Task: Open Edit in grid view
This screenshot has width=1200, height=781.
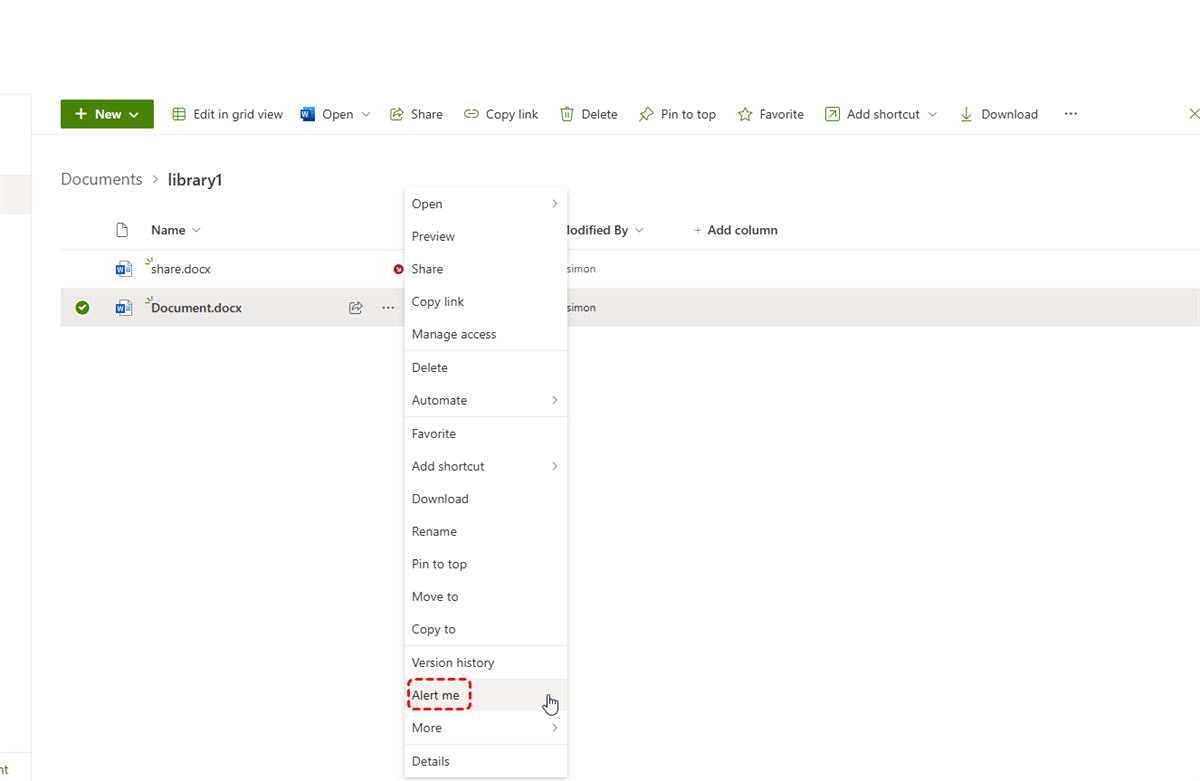Action: coord(228,114)
